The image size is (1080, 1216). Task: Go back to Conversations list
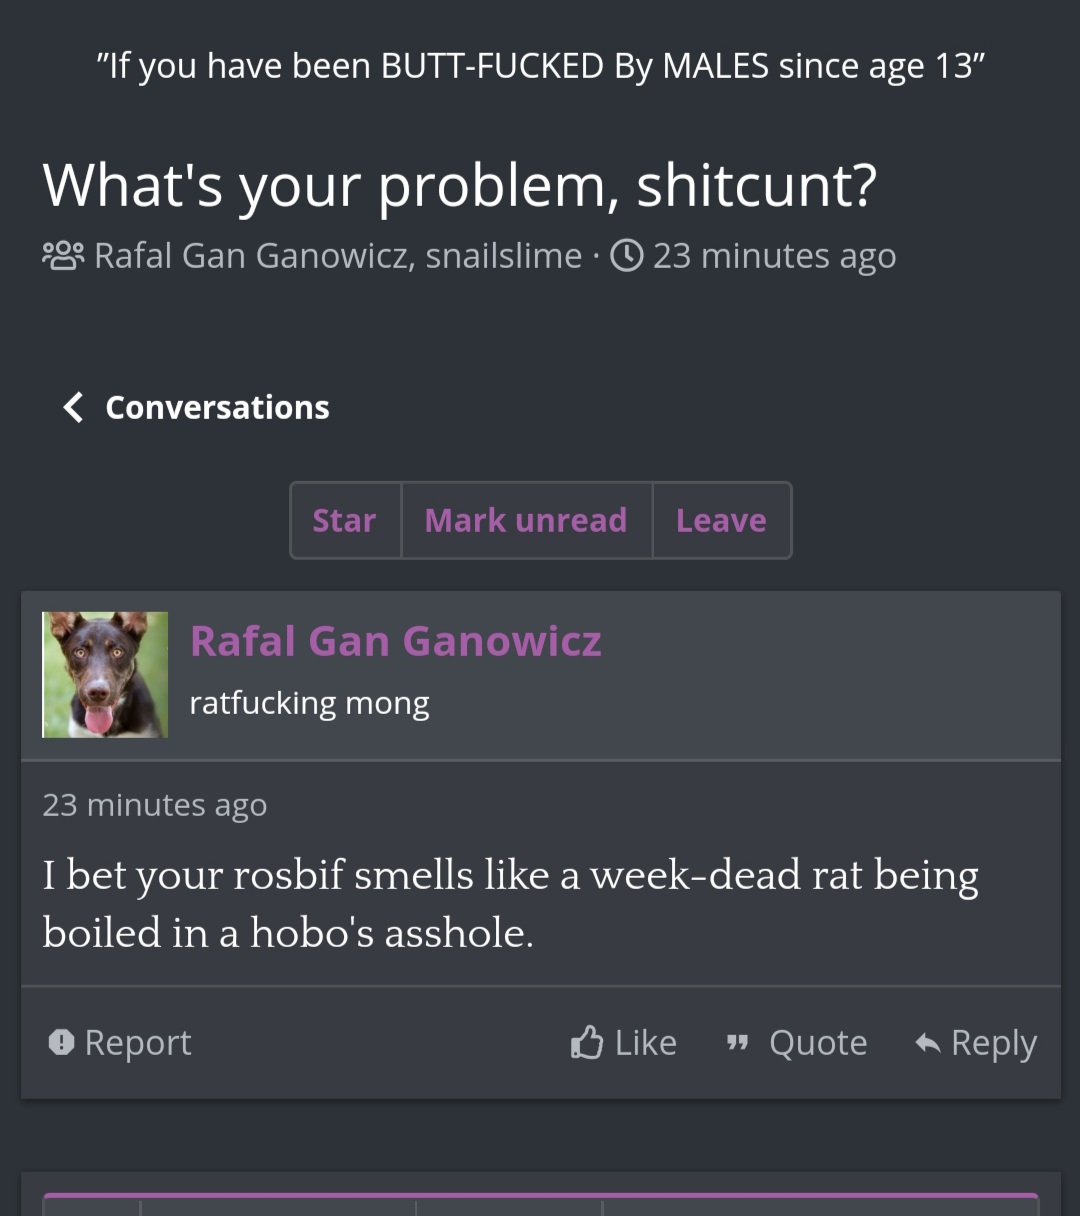coord(217,407)
